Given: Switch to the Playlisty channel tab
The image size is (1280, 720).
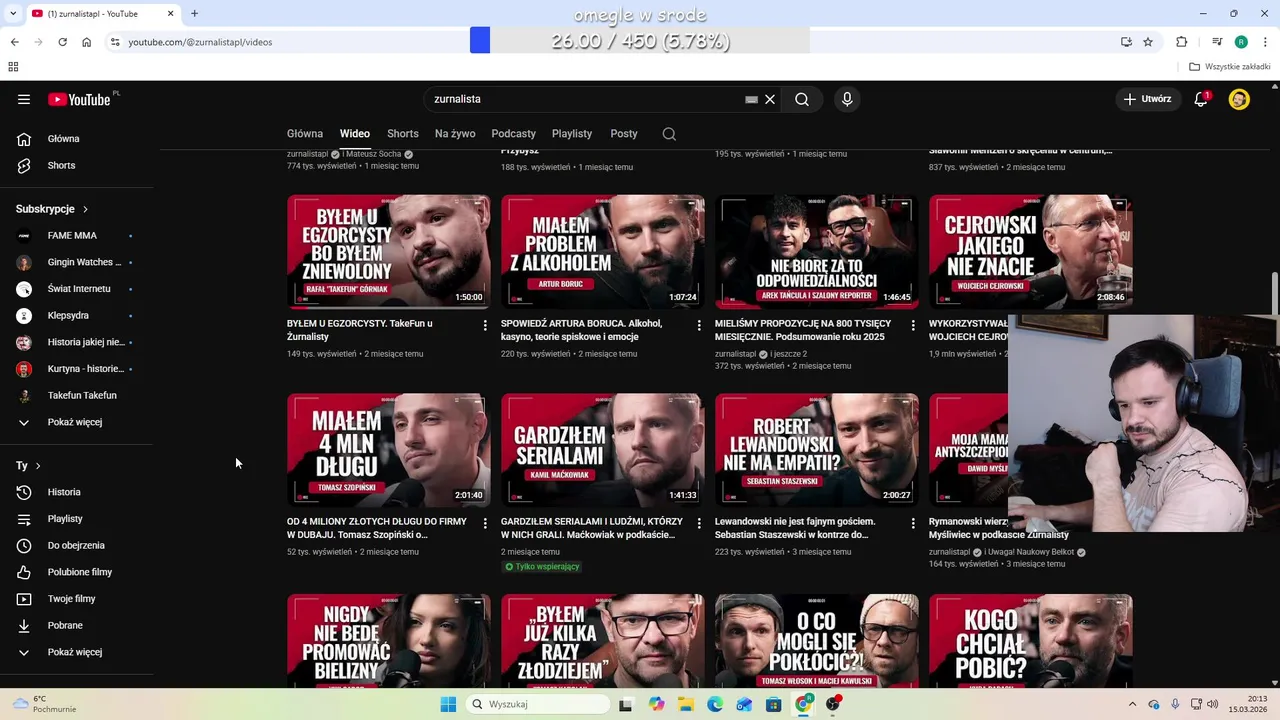Looking at the screenshot, I should [572, 134].
